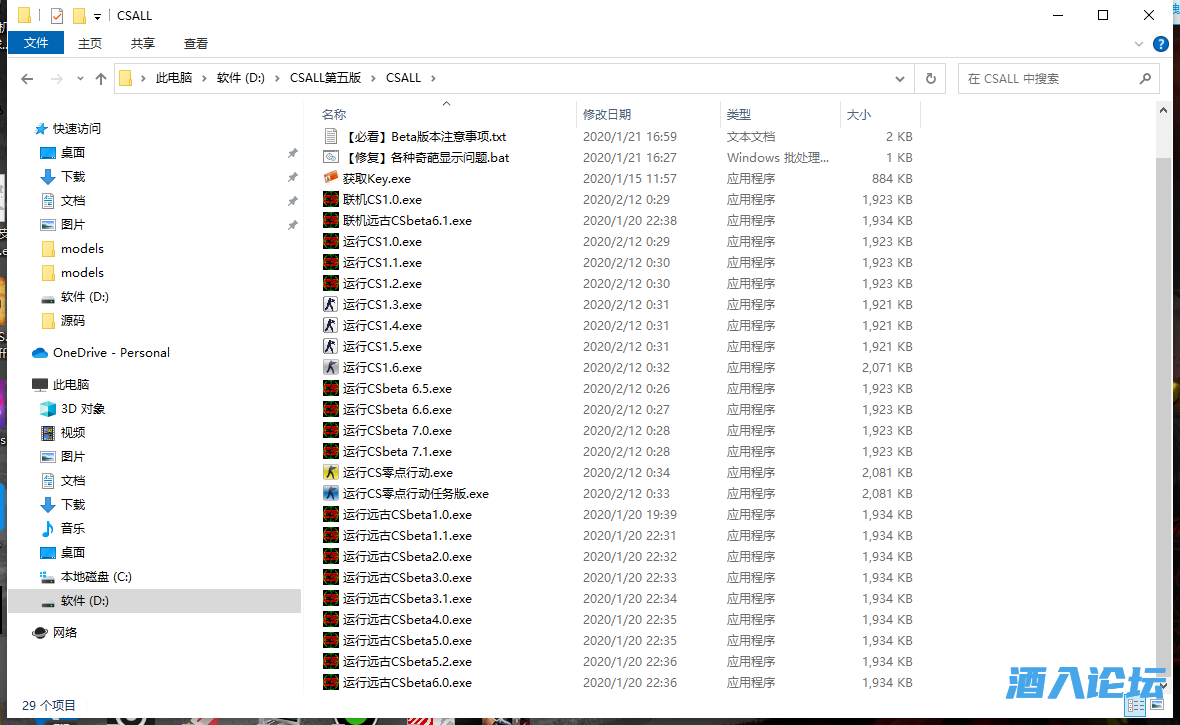
Task: Expand the address bar history dropdown
Action: click(x=899, y=78)
